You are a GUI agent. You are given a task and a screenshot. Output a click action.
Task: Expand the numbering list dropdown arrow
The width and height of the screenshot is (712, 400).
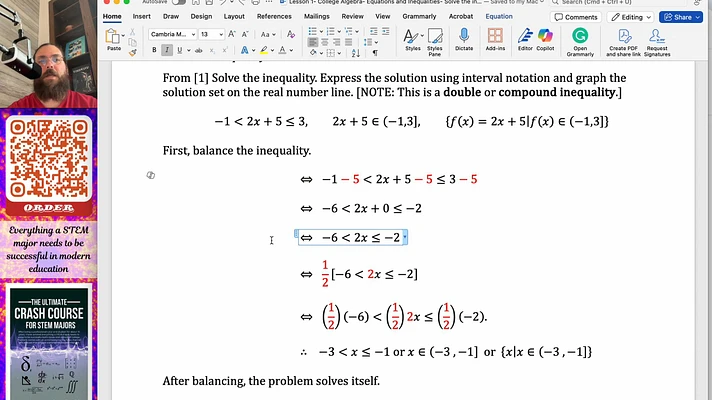[339, 32]
